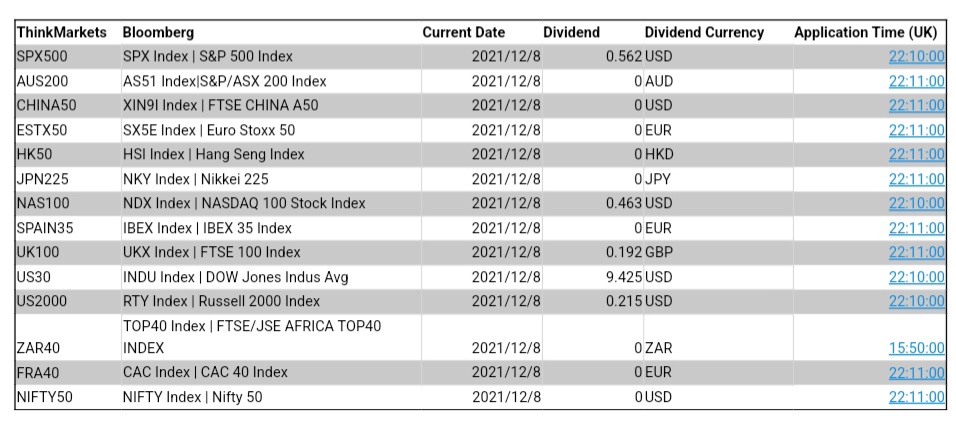Follow the ESTX50 application time link
This screenshot has width=956, height=421.
point(916,130)
